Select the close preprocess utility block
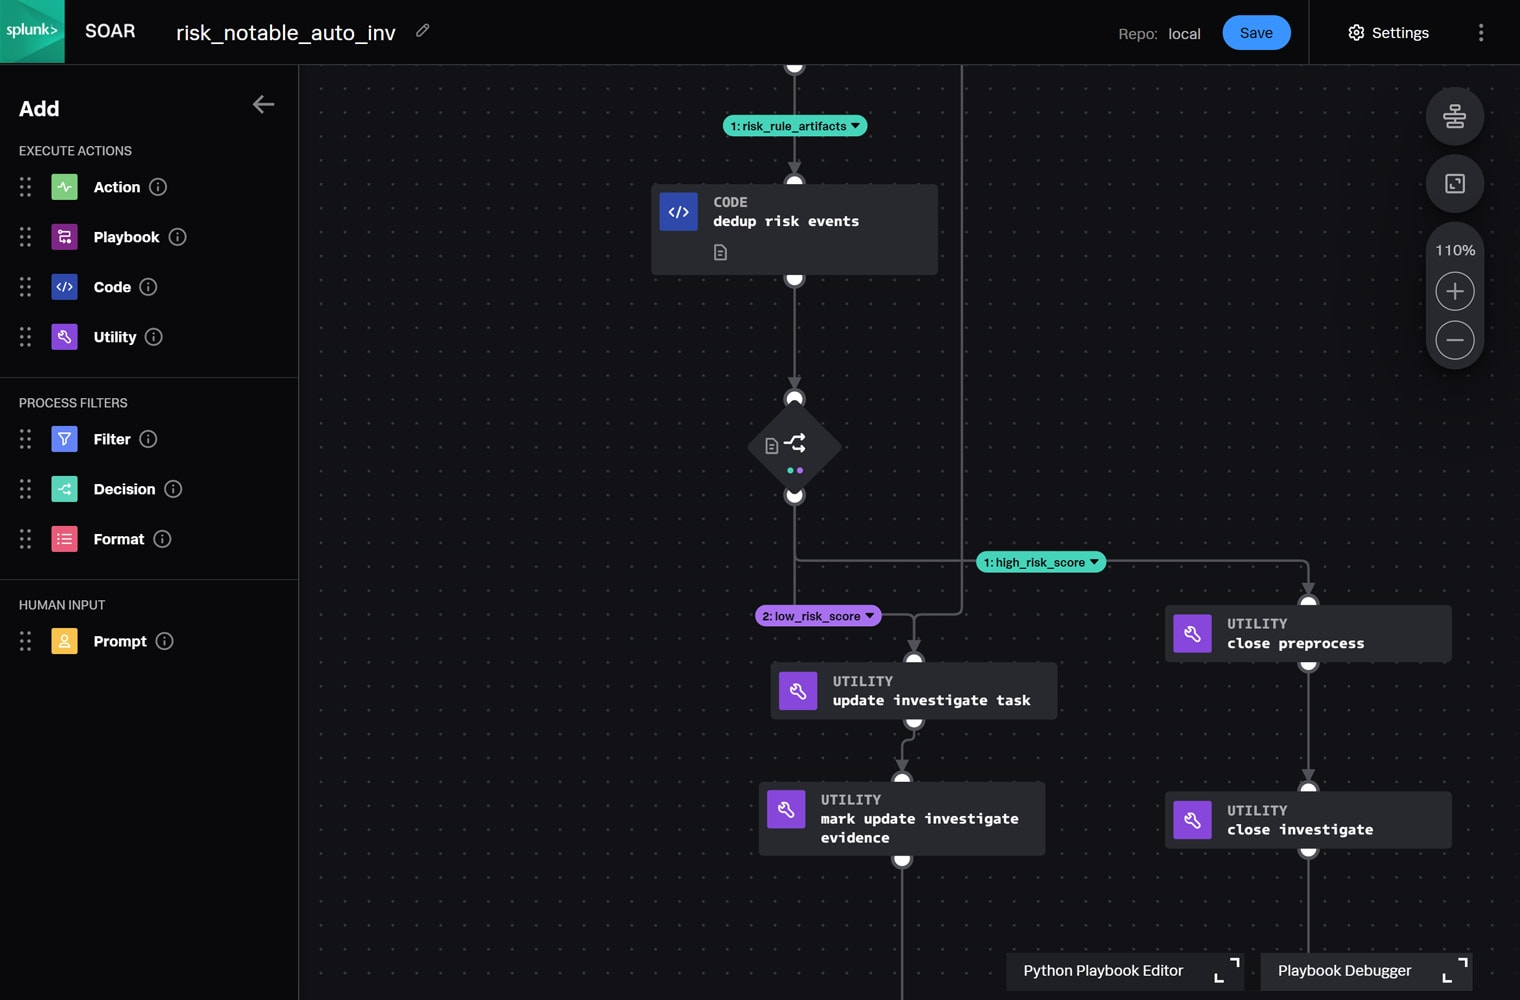This screenshot has width=1520, height=1000. coord(1308,633)
